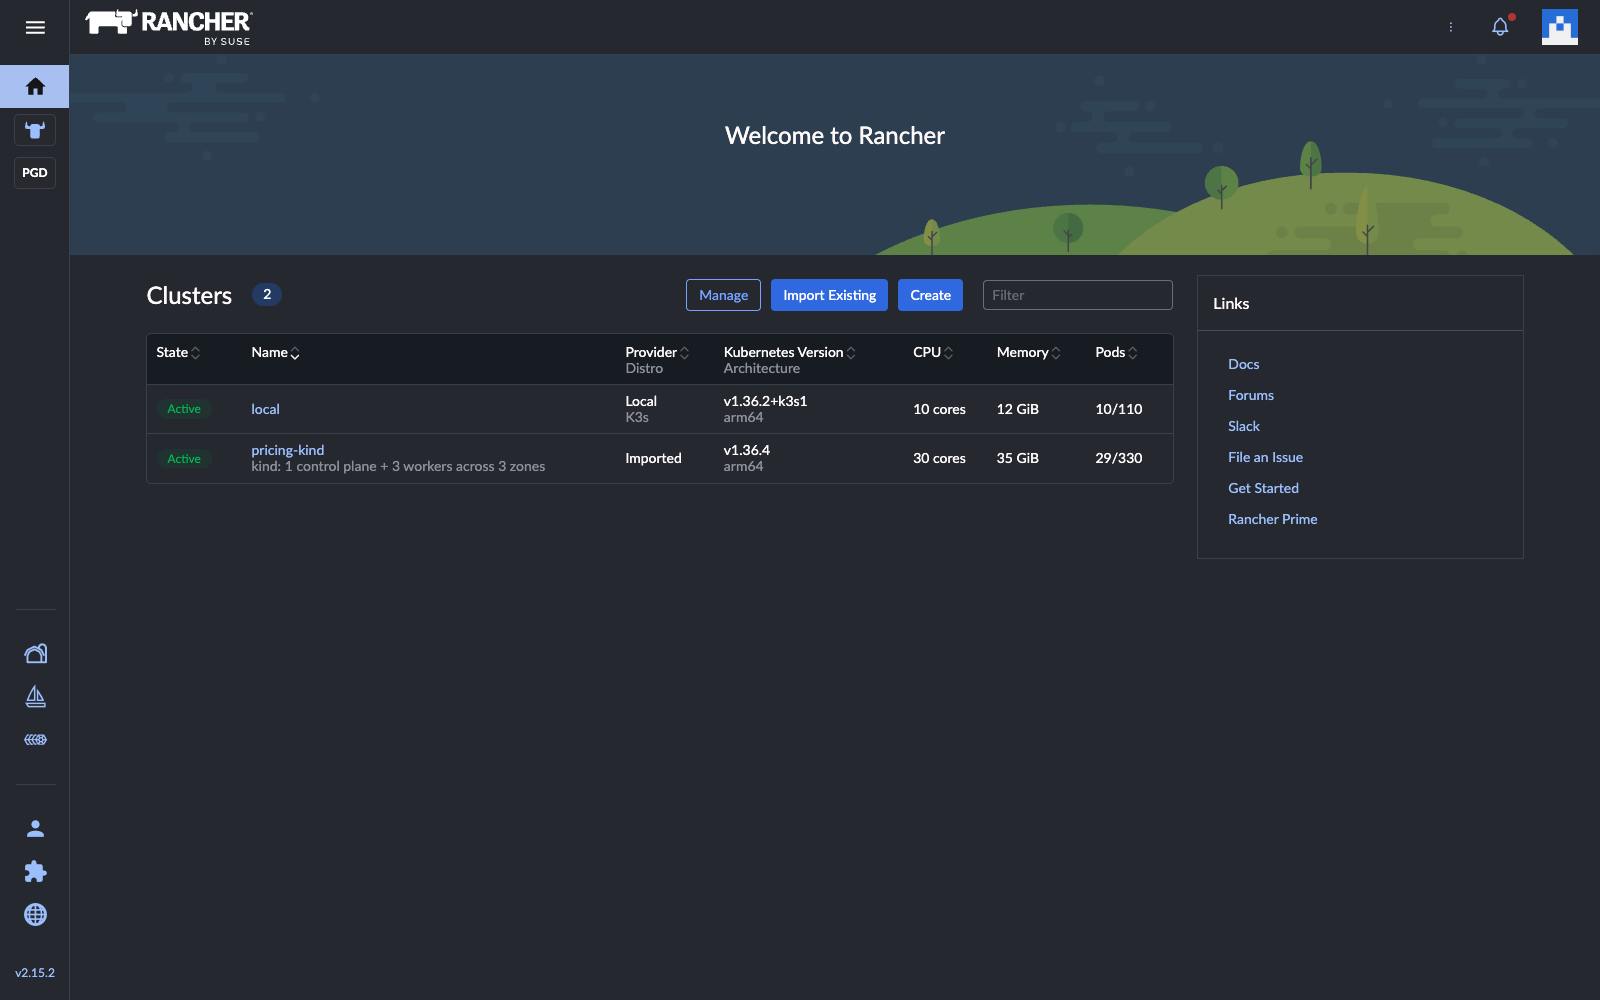
Task: Open Virtualization Management icon
Action: point(35,740)
